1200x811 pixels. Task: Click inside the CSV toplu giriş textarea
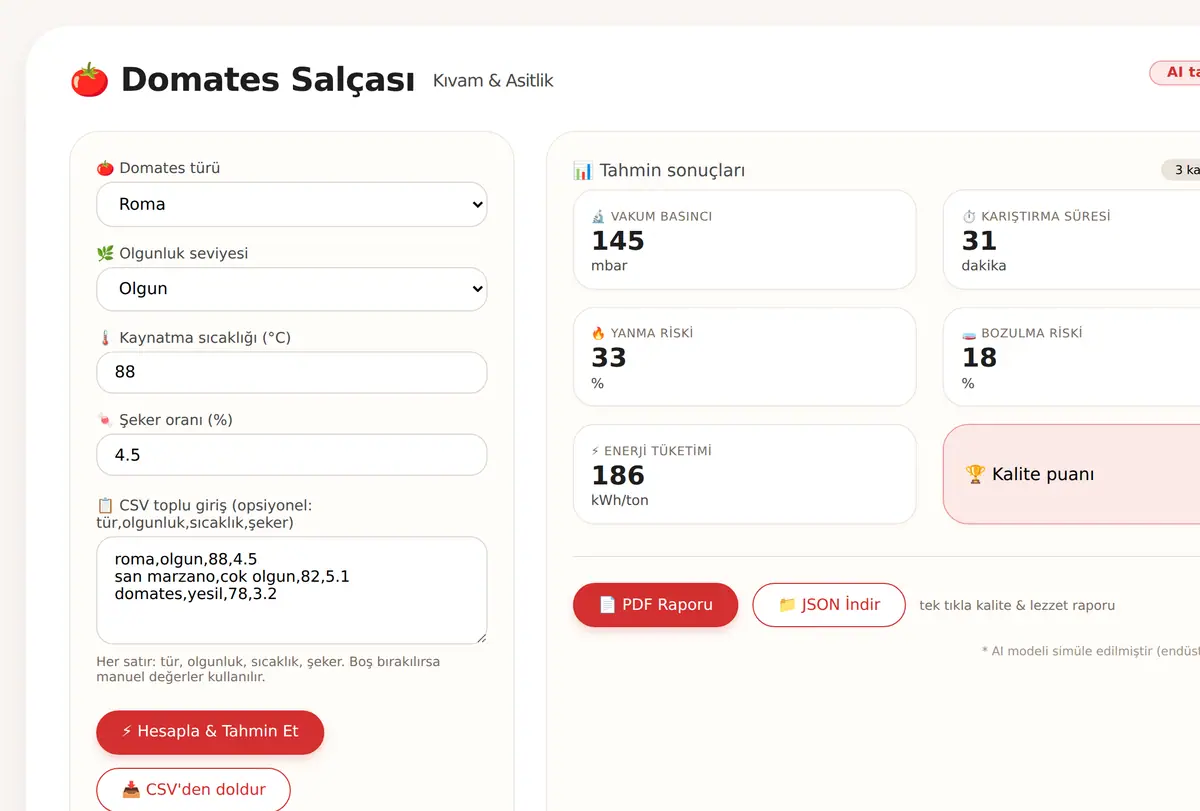pyautogui.click(x=292, y=590)
